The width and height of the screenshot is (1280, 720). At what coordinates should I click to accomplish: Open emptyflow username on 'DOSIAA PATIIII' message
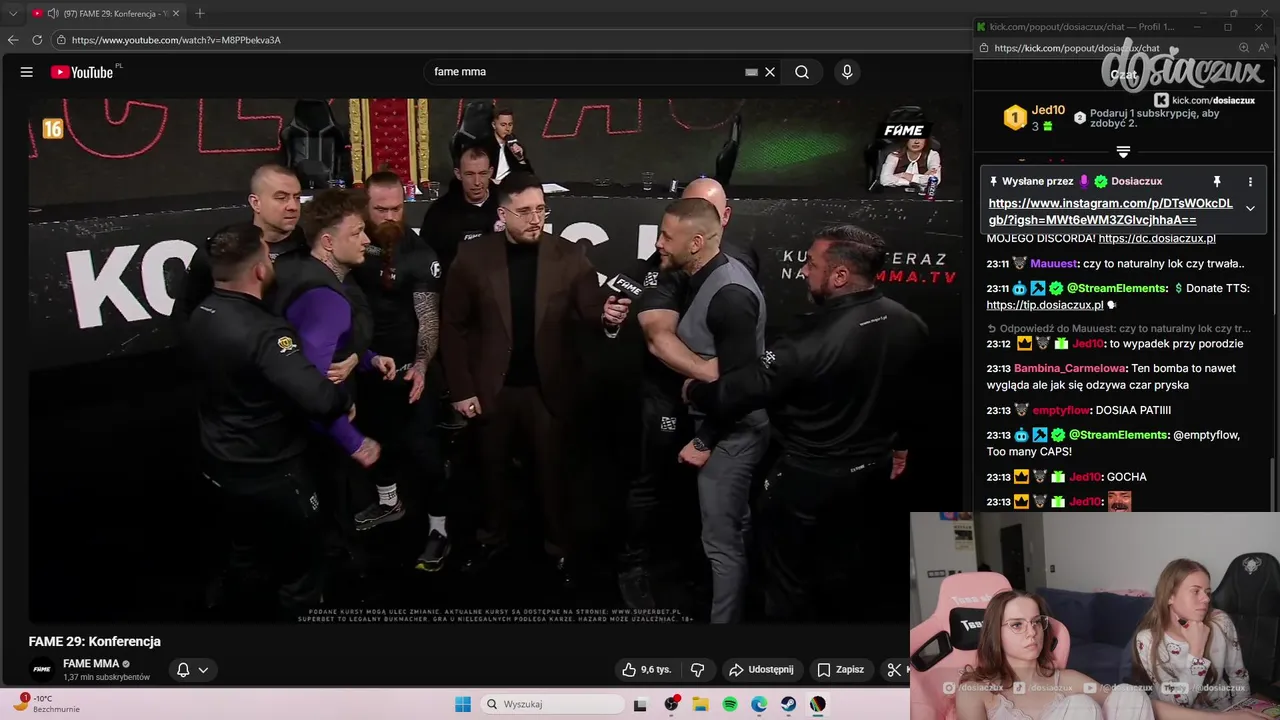(1060, 411)
